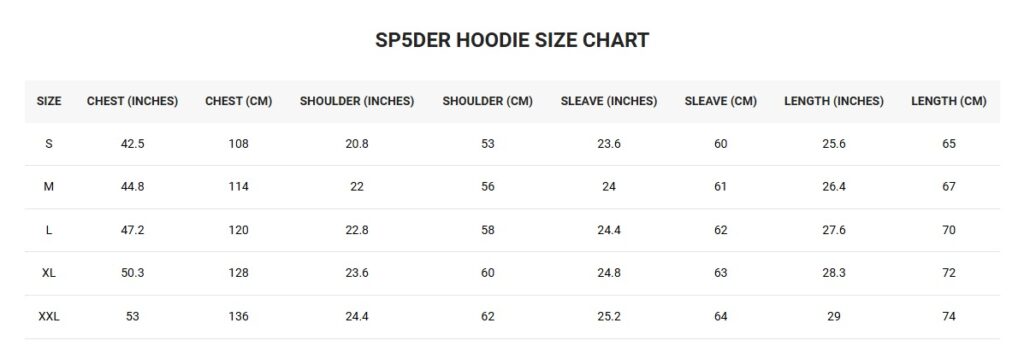
Task: Click the L size row label
Action: (49, 230)
